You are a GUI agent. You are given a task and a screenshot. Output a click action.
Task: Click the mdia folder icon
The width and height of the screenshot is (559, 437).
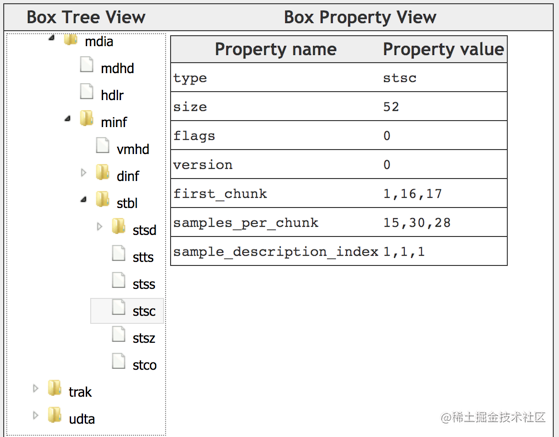click(71, 39)
